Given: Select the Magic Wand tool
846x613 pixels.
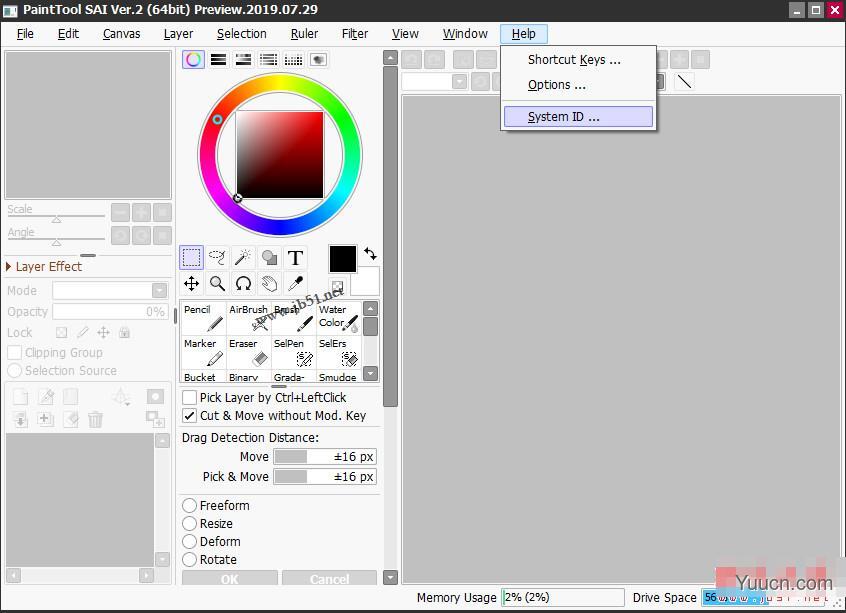Looking at the screenshot, I should pyautogui.click(x=242, y=258).
